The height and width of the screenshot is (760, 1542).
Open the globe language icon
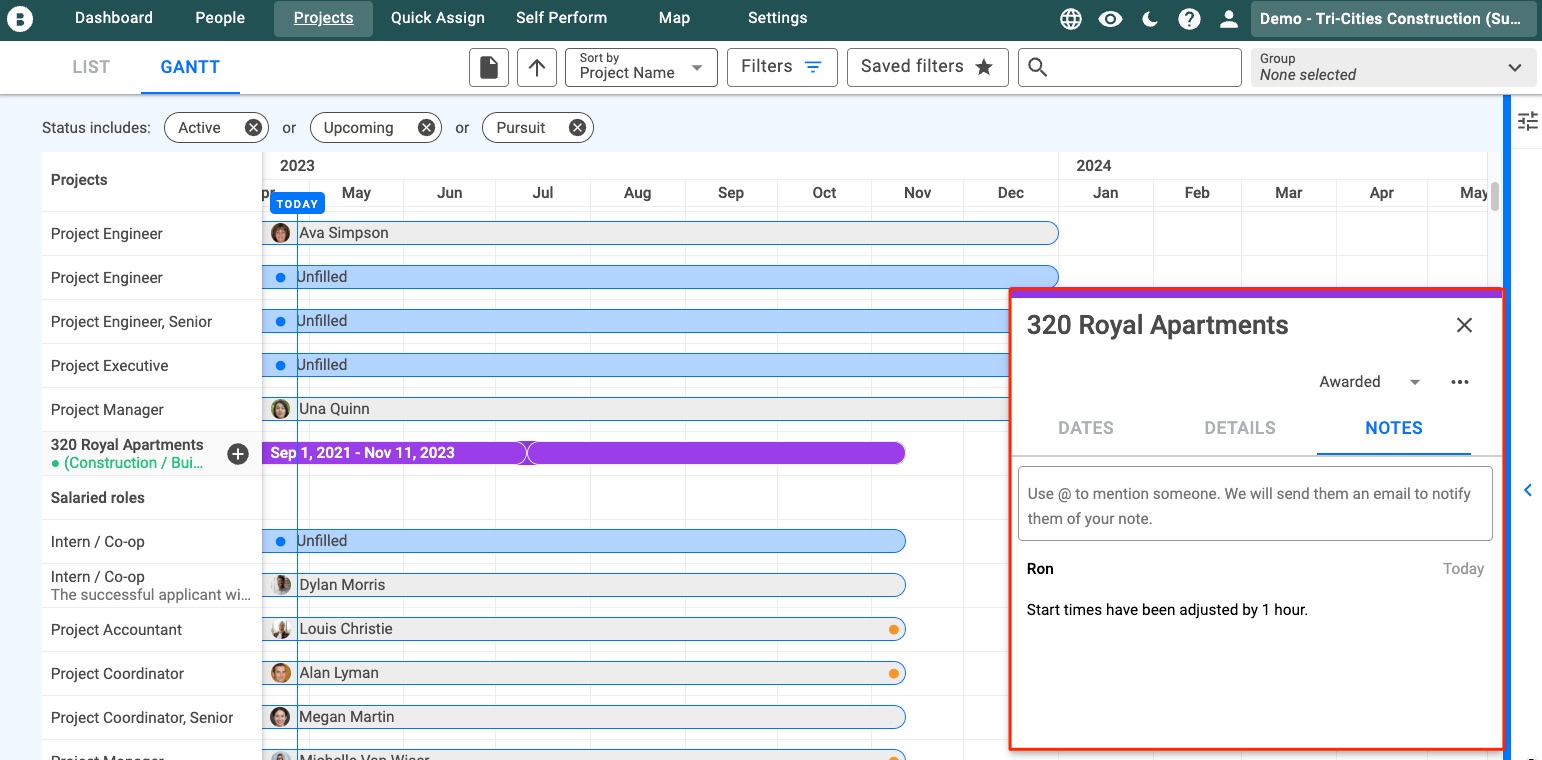[x=1070, y=18]
